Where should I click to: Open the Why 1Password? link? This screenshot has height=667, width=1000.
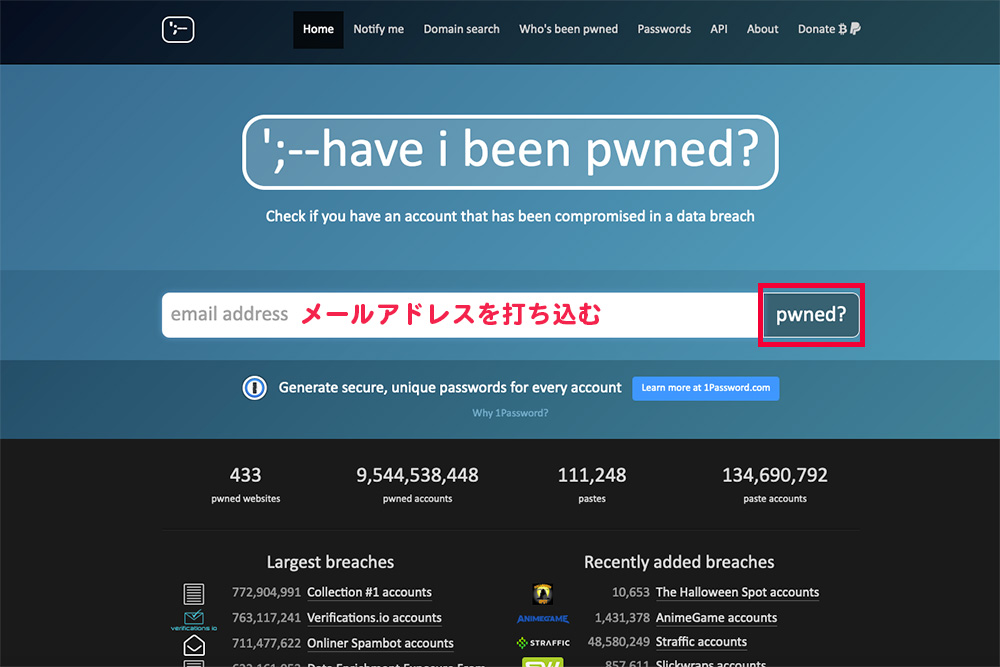coord(510,412)
